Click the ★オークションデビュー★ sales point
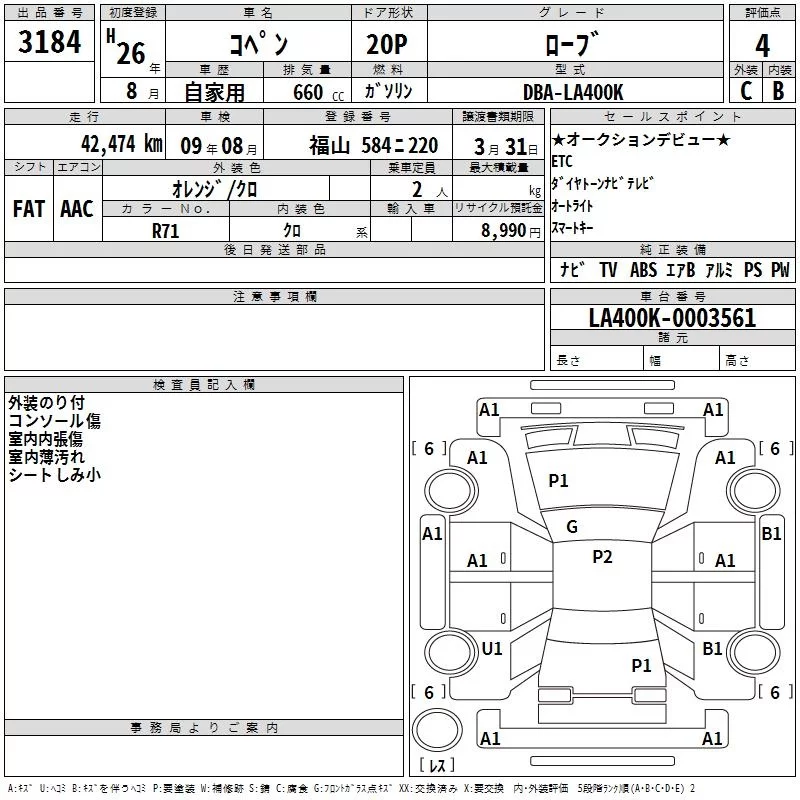 (x=641, y=139)
